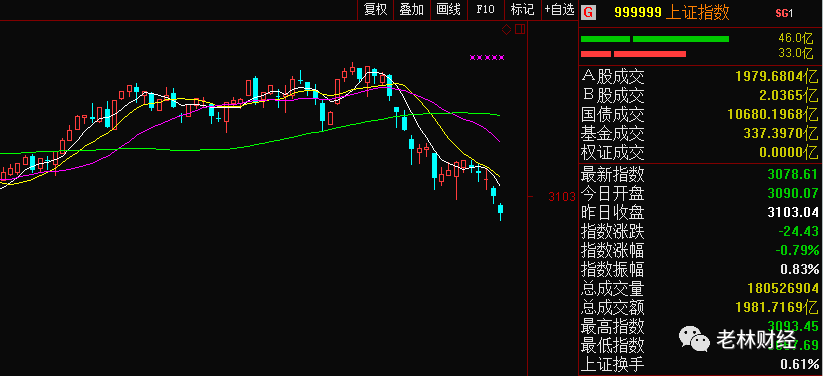The width and height of the screenshot is (823, 376).
Task: Click the split-panel square icon above chart
Action: (520, 29)
